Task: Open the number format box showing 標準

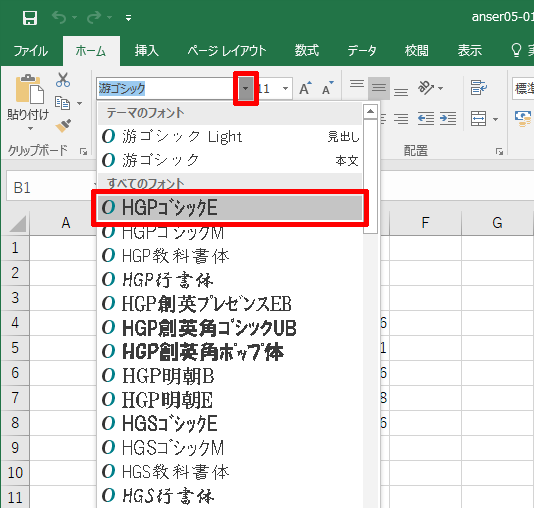Action: pyautogui.click(x=523, y=89)
